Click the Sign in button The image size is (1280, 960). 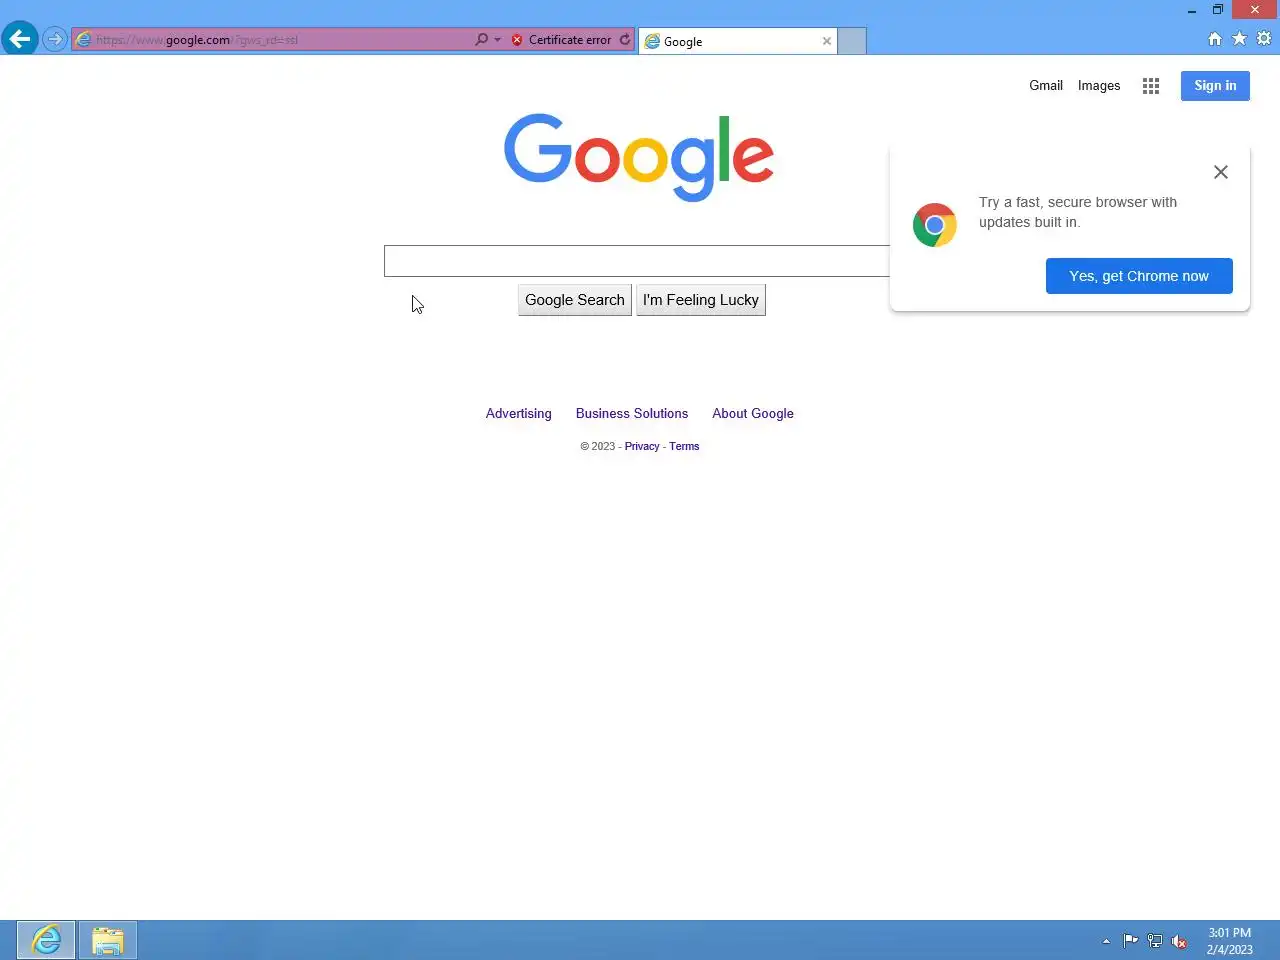1215,86
